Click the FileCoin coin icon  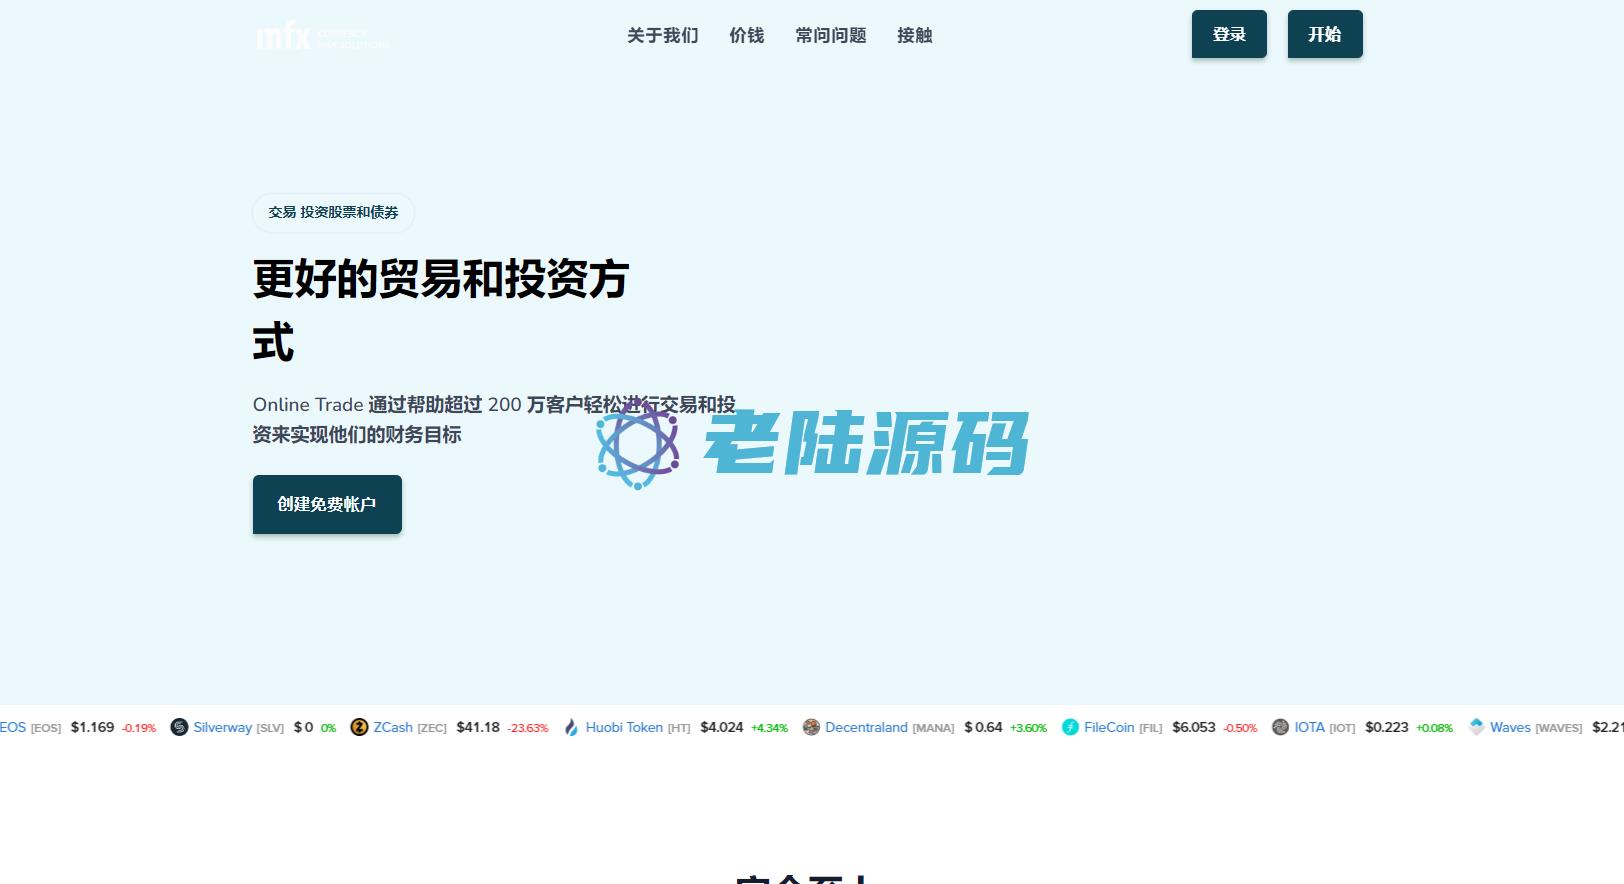(x=1070, y=727)
